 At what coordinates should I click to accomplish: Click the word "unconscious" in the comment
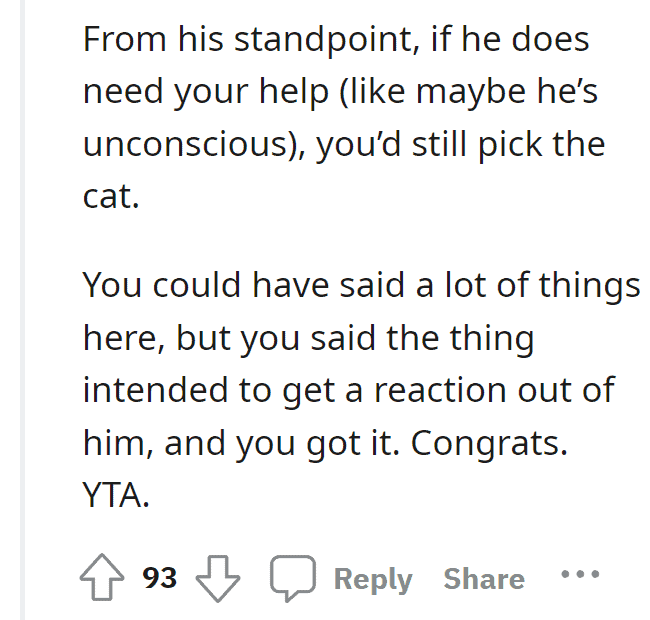(185, 144)
